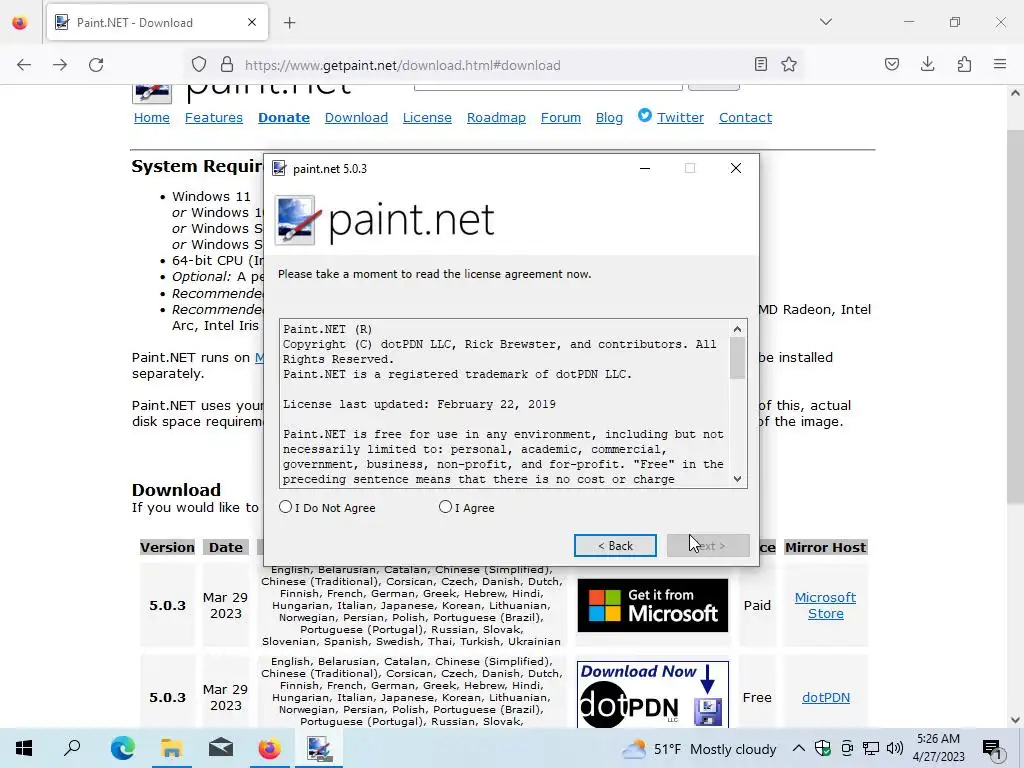Screen dimensions: 1024x768
Task: Click the paint.net installer title bar icon
Action: click(279, 168)
